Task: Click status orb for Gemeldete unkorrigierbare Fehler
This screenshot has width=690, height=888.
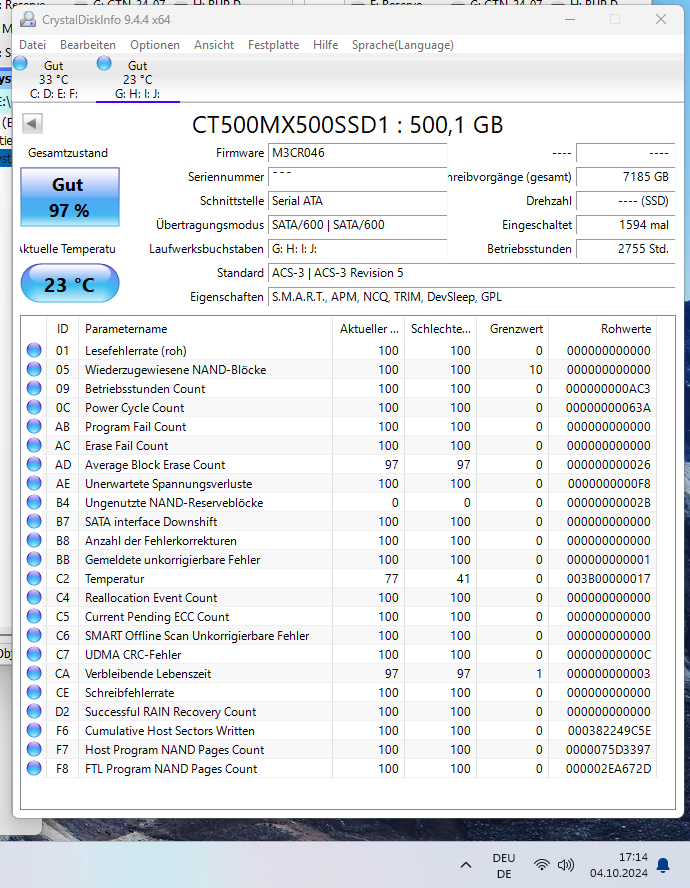Action: 34,559
